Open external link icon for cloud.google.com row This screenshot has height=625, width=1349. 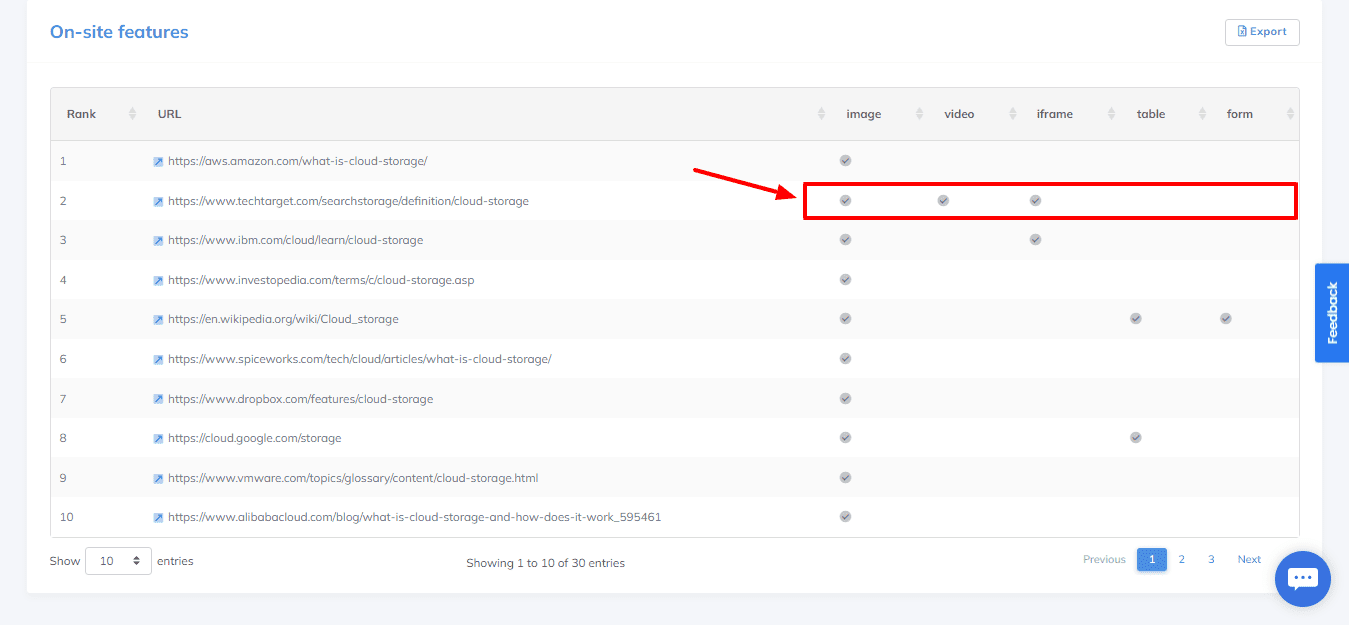click(x=158, y=439)
